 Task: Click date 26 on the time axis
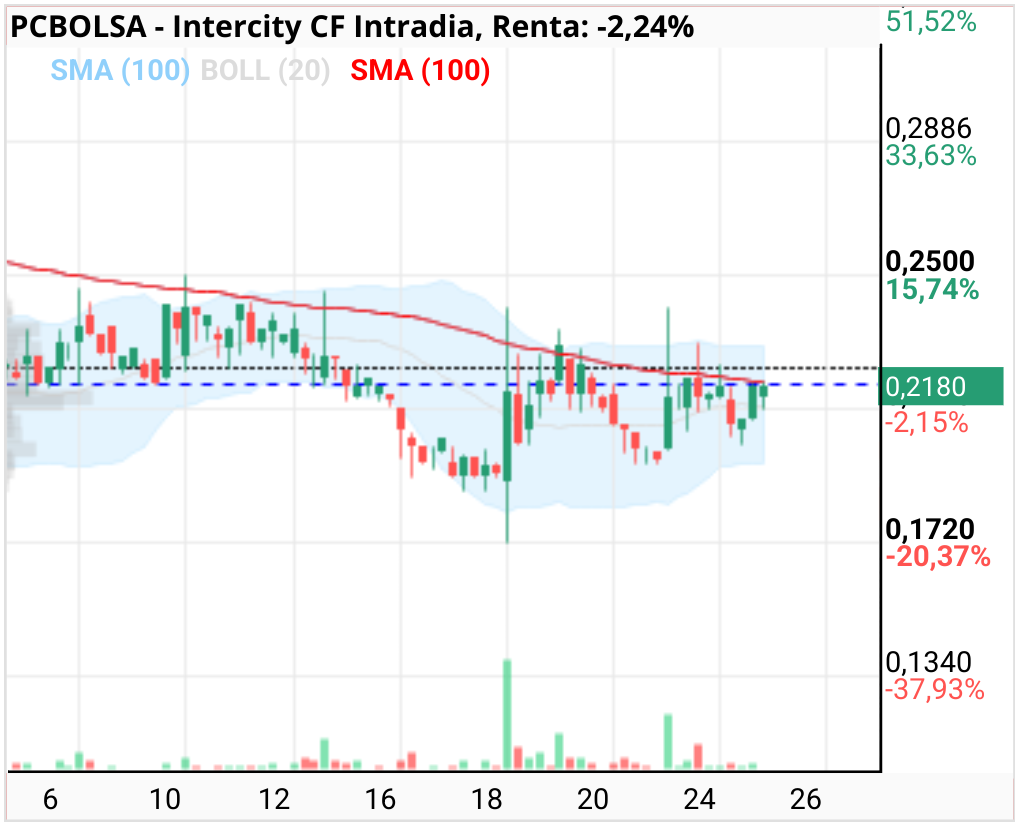[x=806, y=799]
